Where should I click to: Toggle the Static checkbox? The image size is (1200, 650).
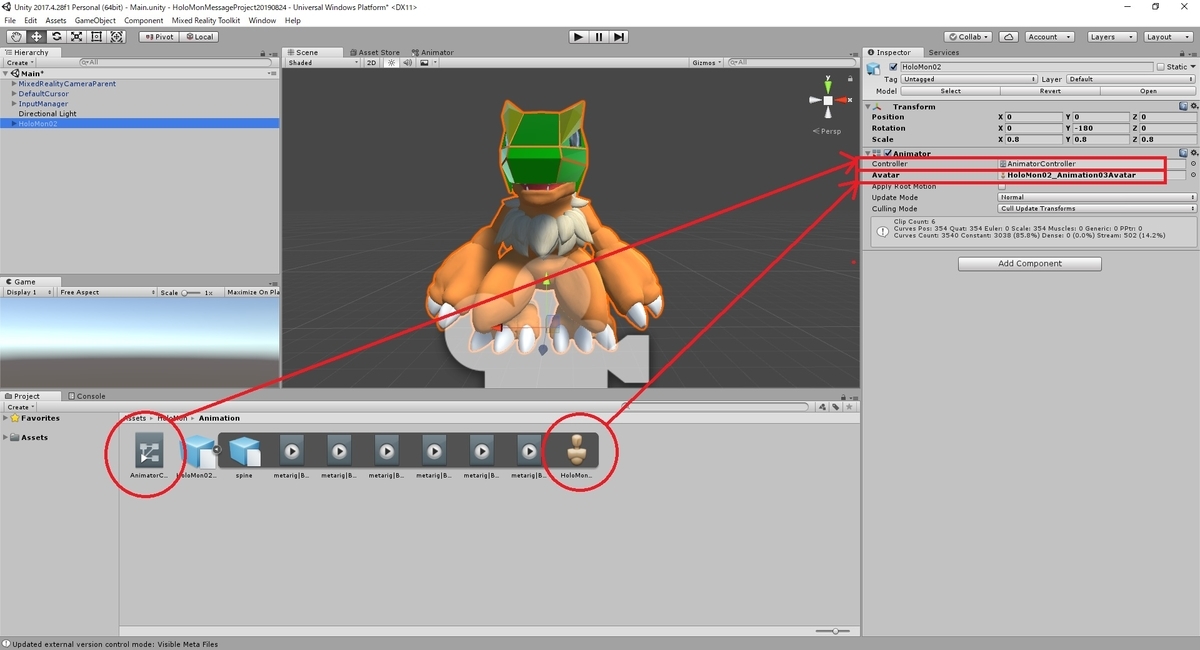point(1161,67)
